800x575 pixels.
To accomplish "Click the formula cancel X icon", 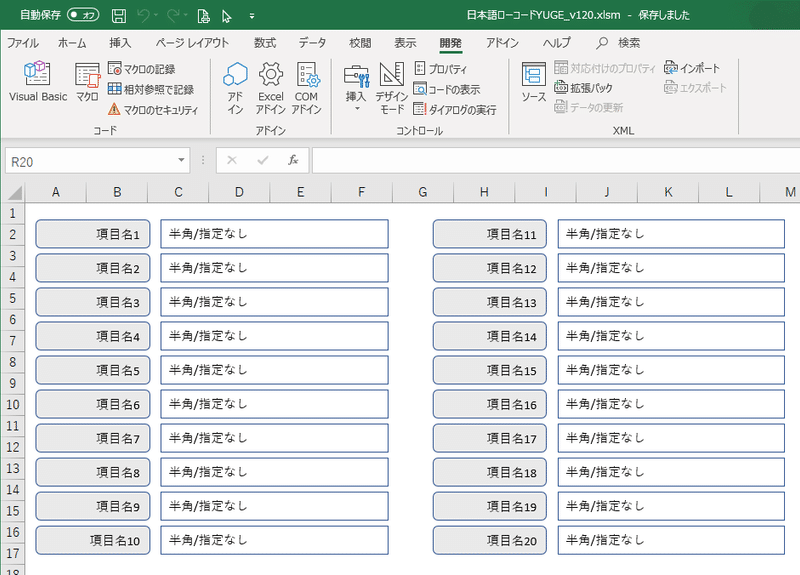I will tap(232, 161).
